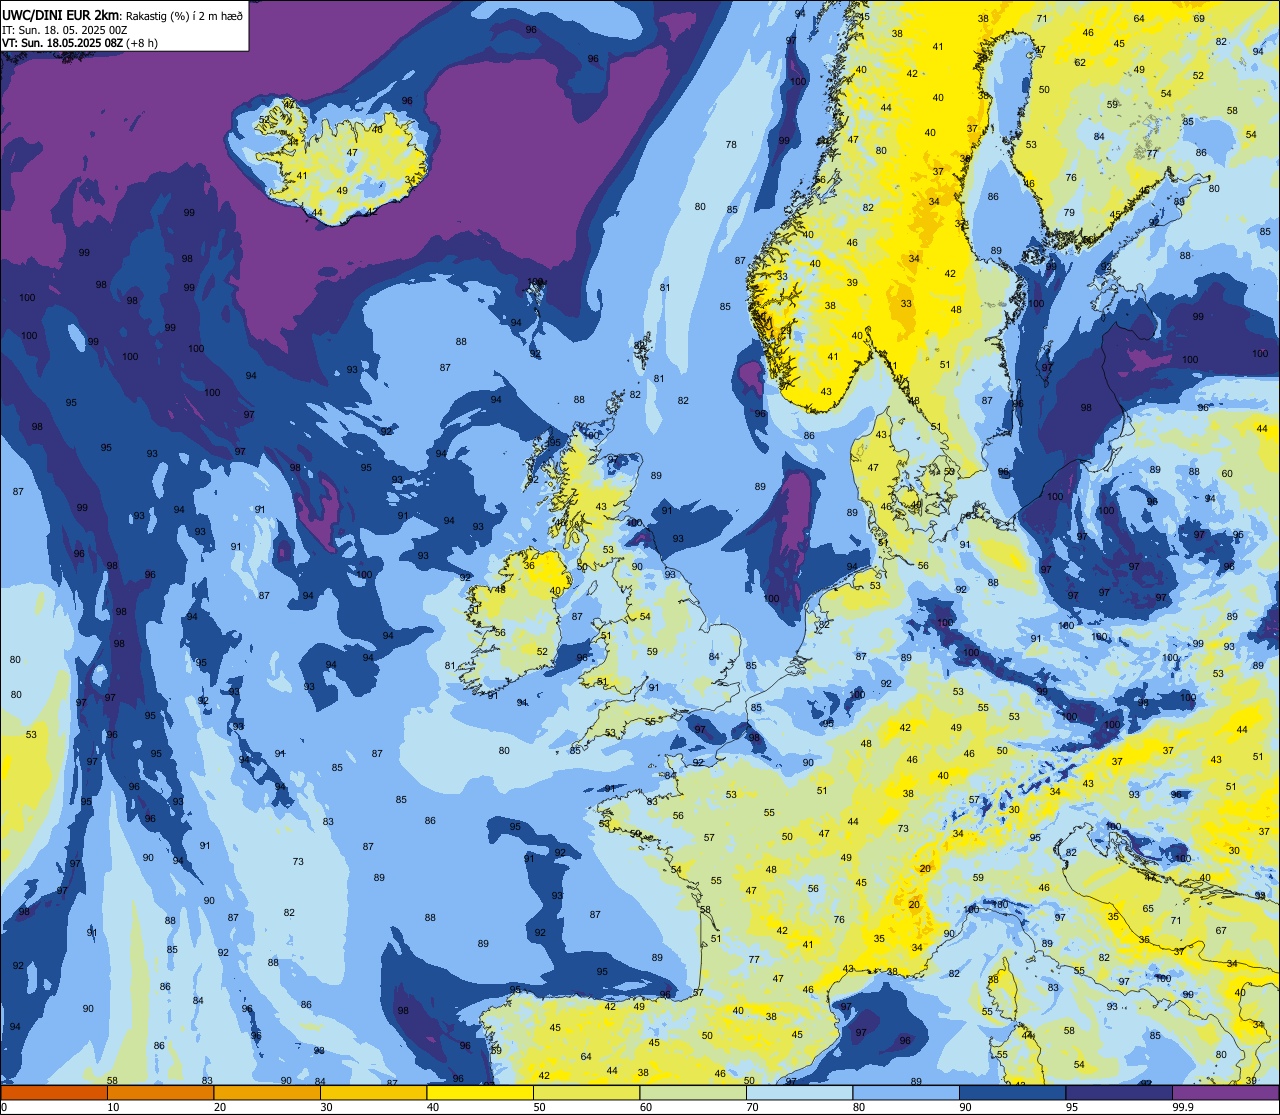1280x1115 pixels.
Task: Click the 70–80% lightest blue legend swatch
Action: [799, 1092]
